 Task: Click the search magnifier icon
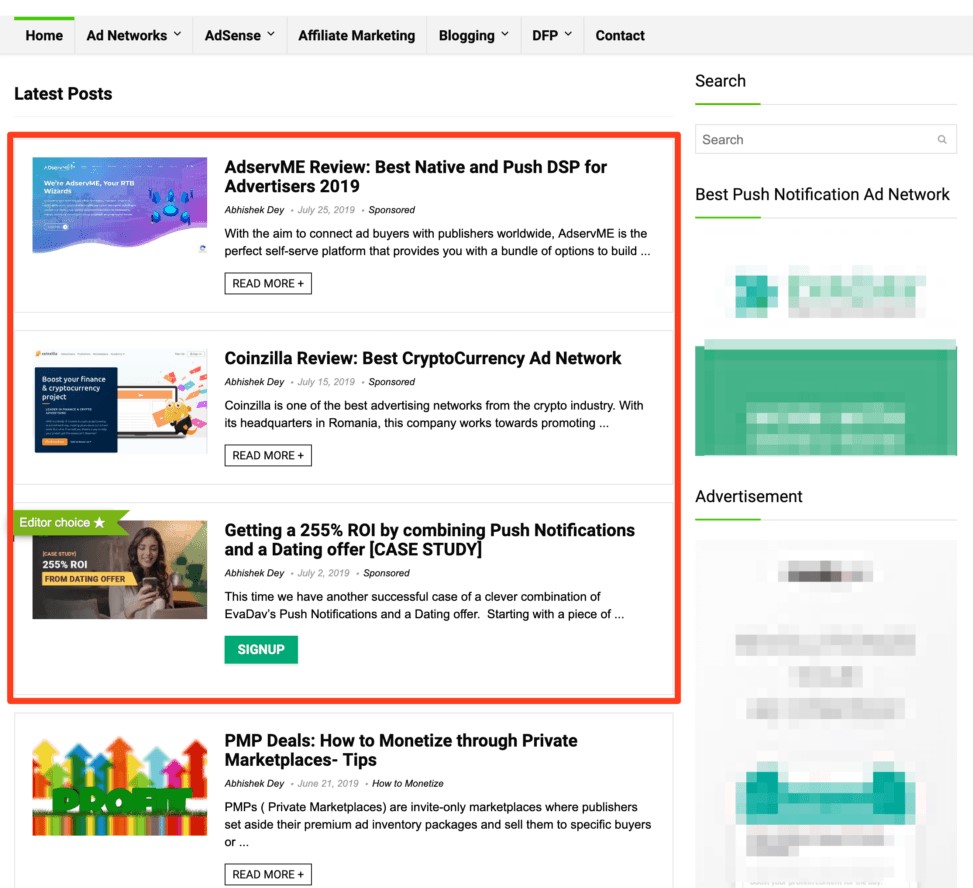tap(941, 140)
